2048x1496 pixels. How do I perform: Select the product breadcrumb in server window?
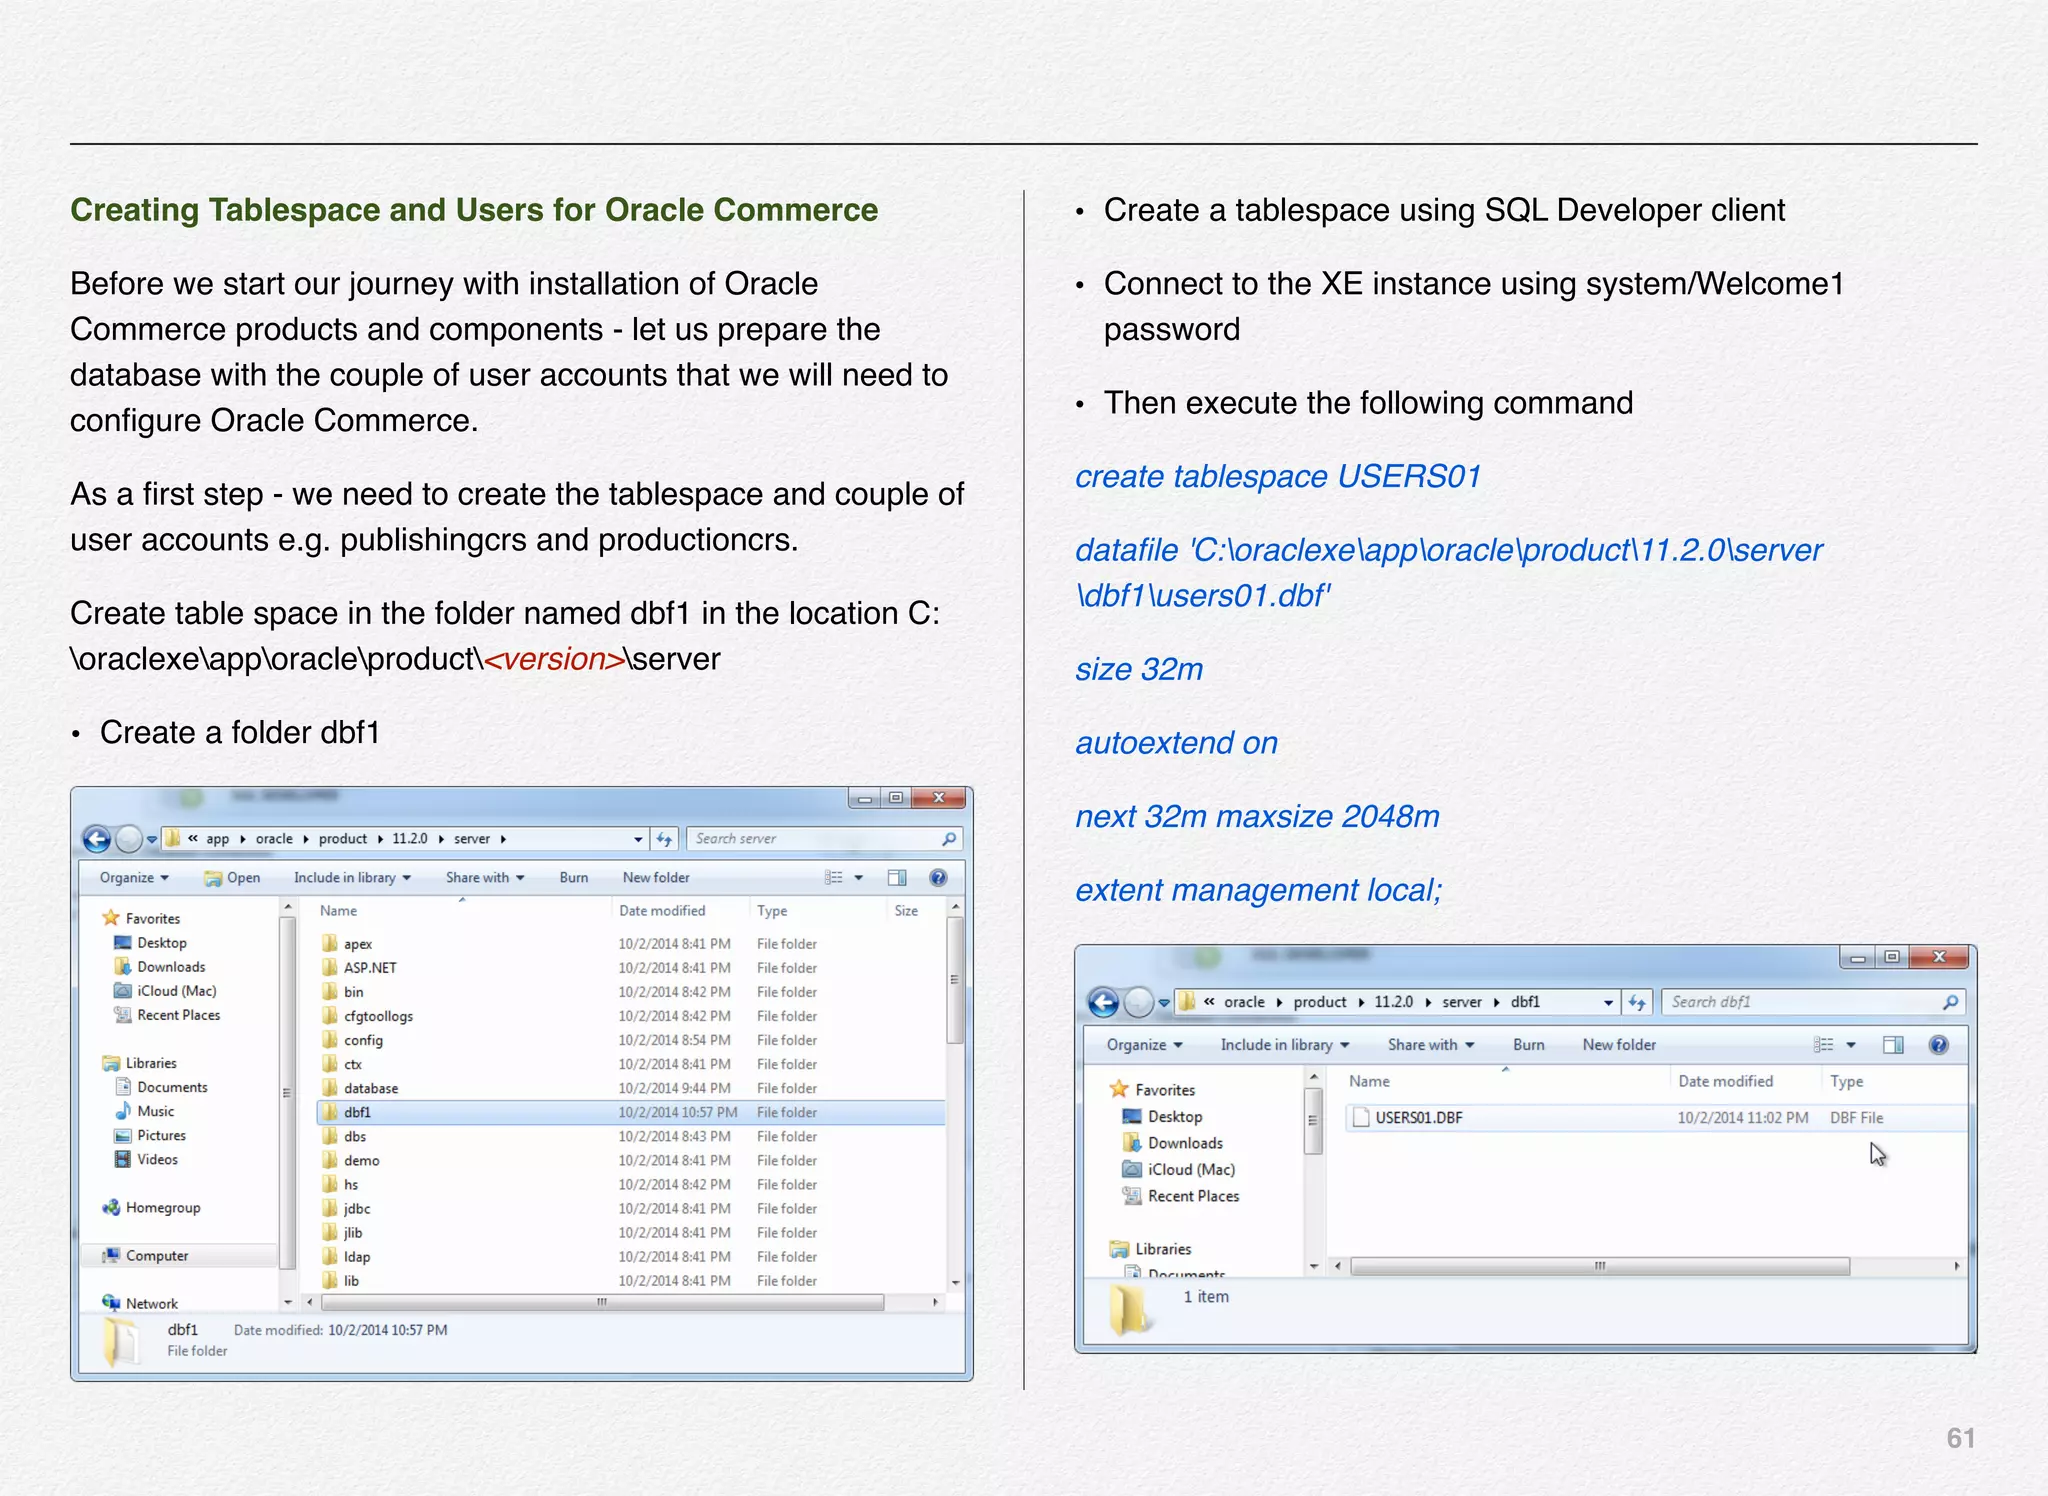pyautogui.click(x=343, y=839)
